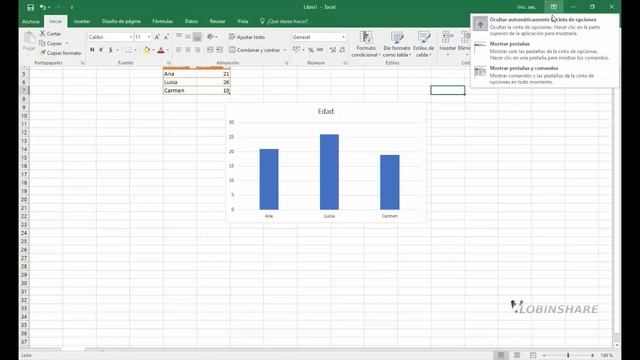Expand the font color arrow

(168, 50)
